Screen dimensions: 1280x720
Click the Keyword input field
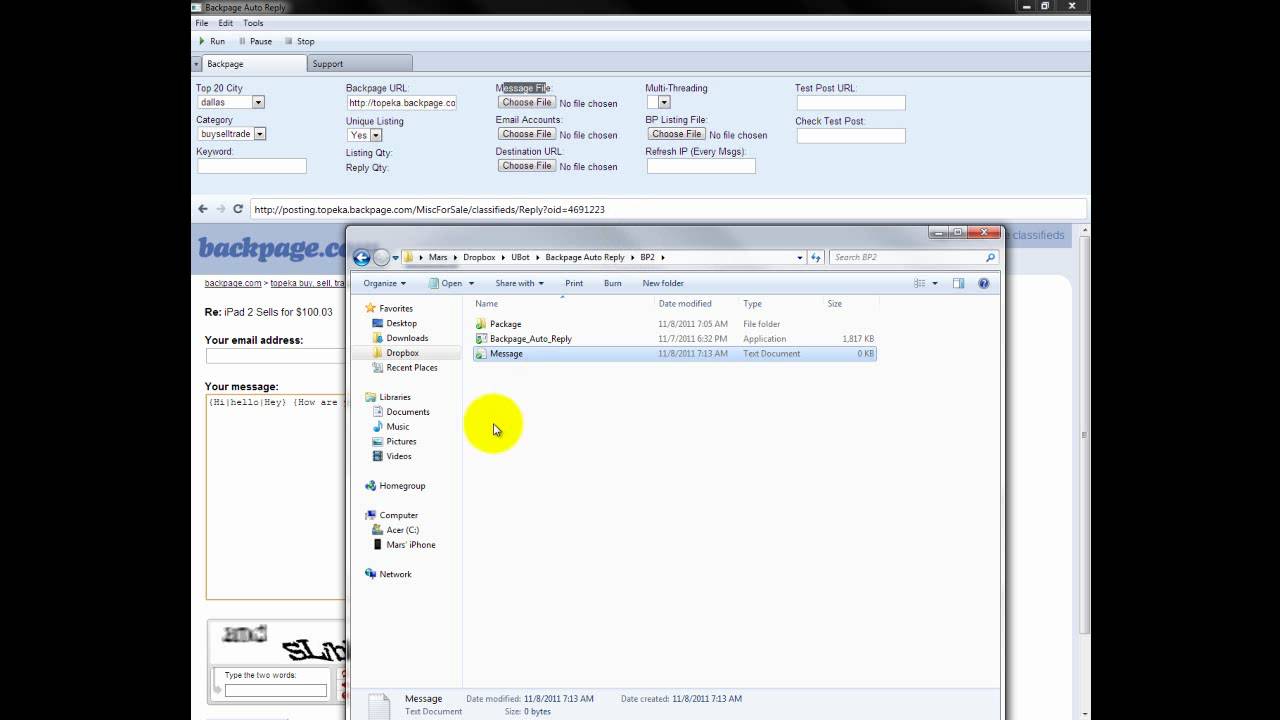pos(252,166)
